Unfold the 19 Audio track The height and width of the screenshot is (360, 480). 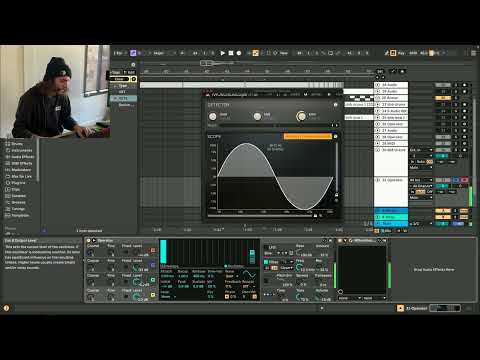pos(378,91)
